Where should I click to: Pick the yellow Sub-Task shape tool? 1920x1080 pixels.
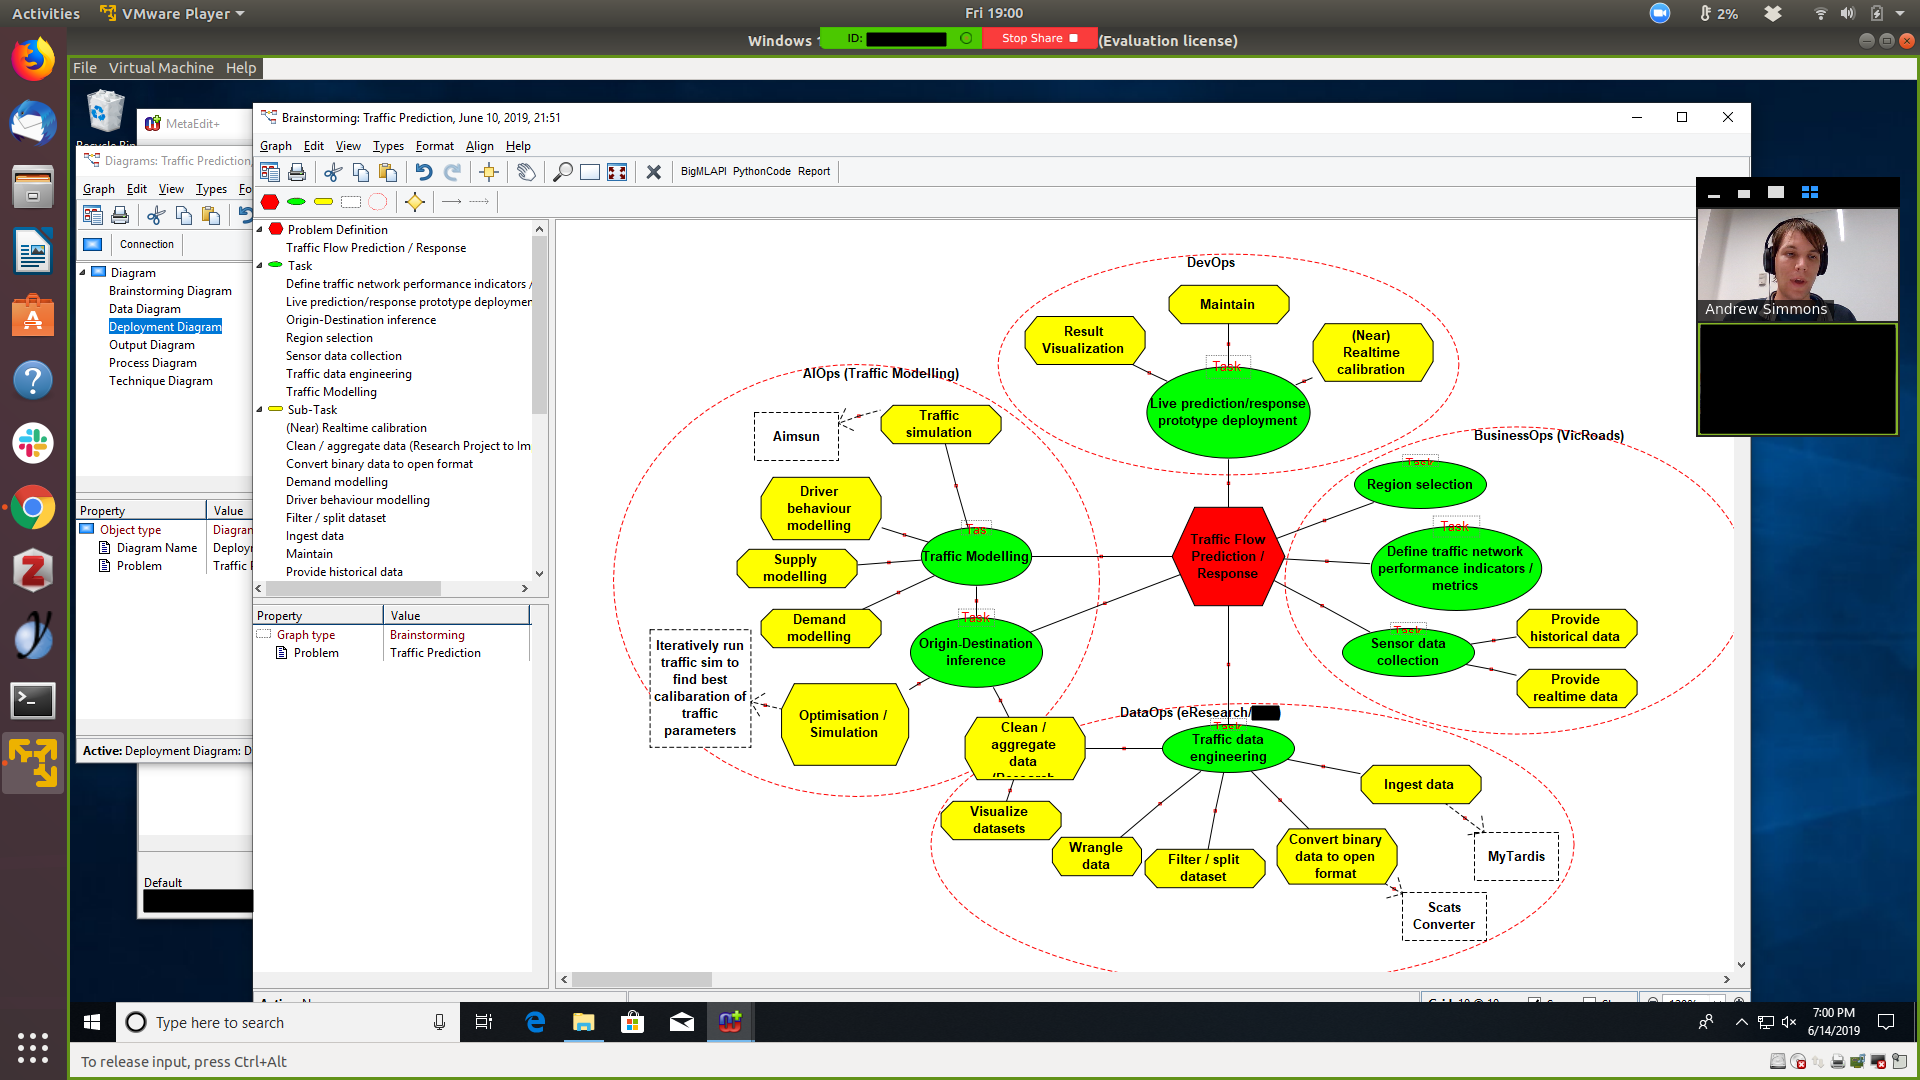click(x=323, y=202)
